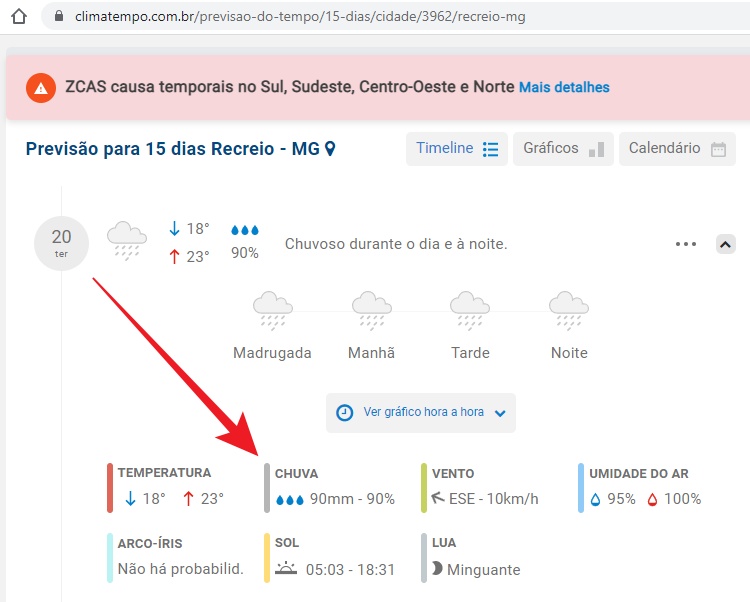This screenshot has height=602, width=750.
Task: Click the Chuva 90mm - 90% value
Action: (x=352, y=499)
